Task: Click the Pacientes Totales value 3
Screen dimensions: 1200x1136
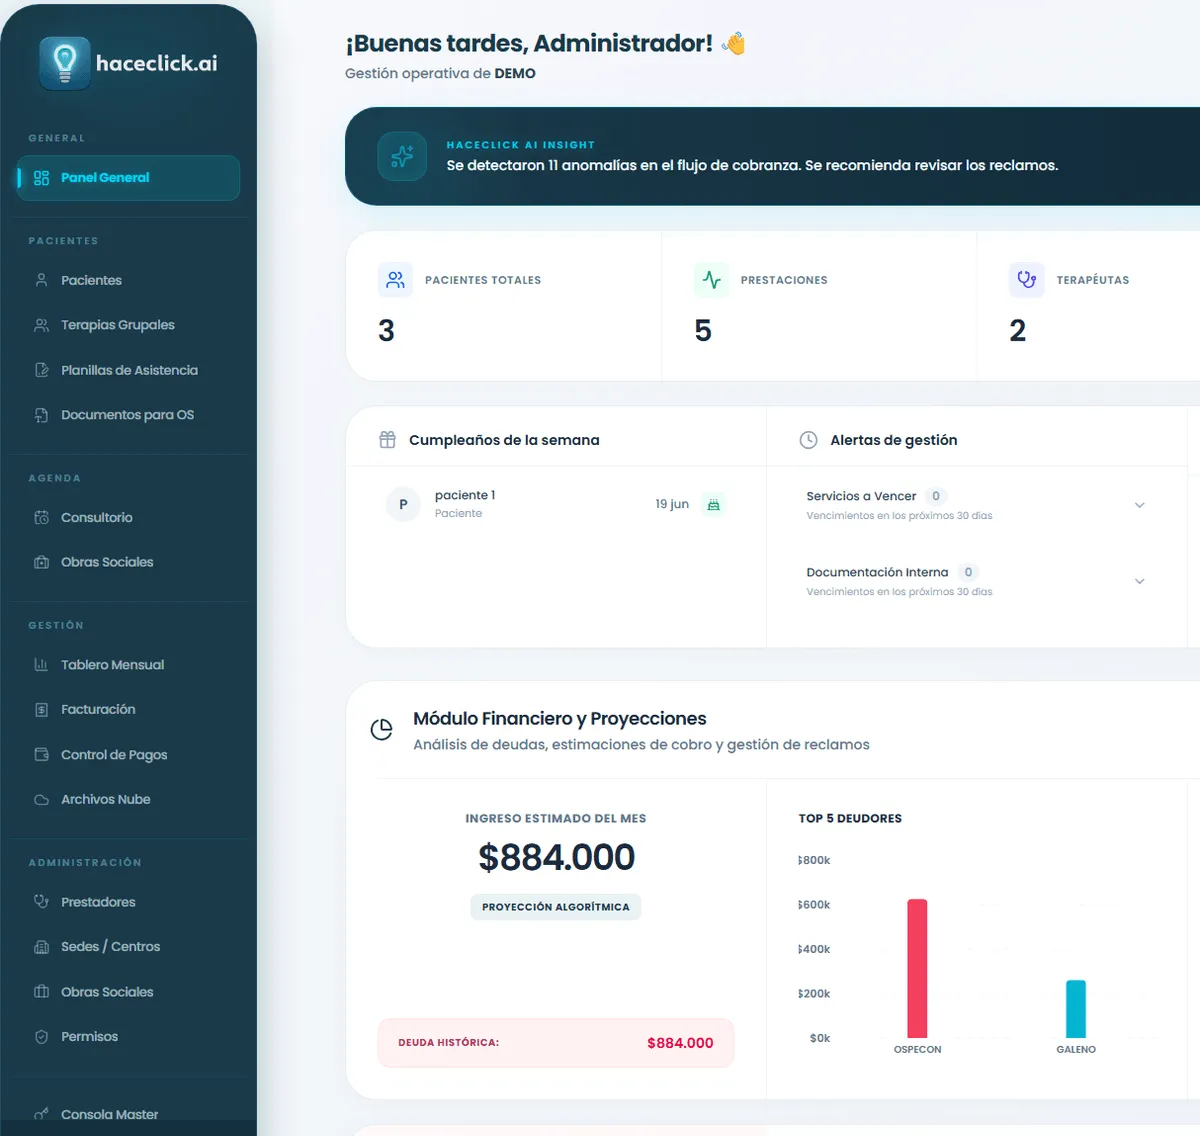Action: (x=387, y=331)
